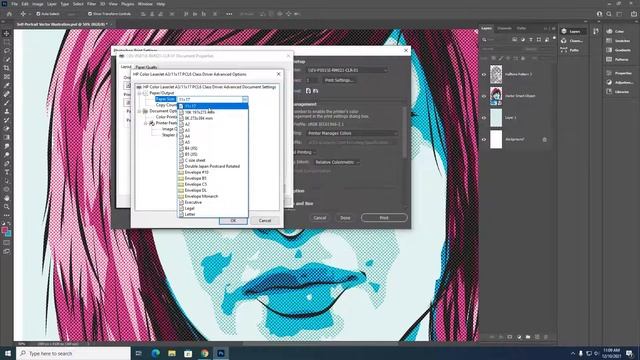640x360 pixels.
Task: Open Google Chrome from taskbar
Action: [204, 353]
